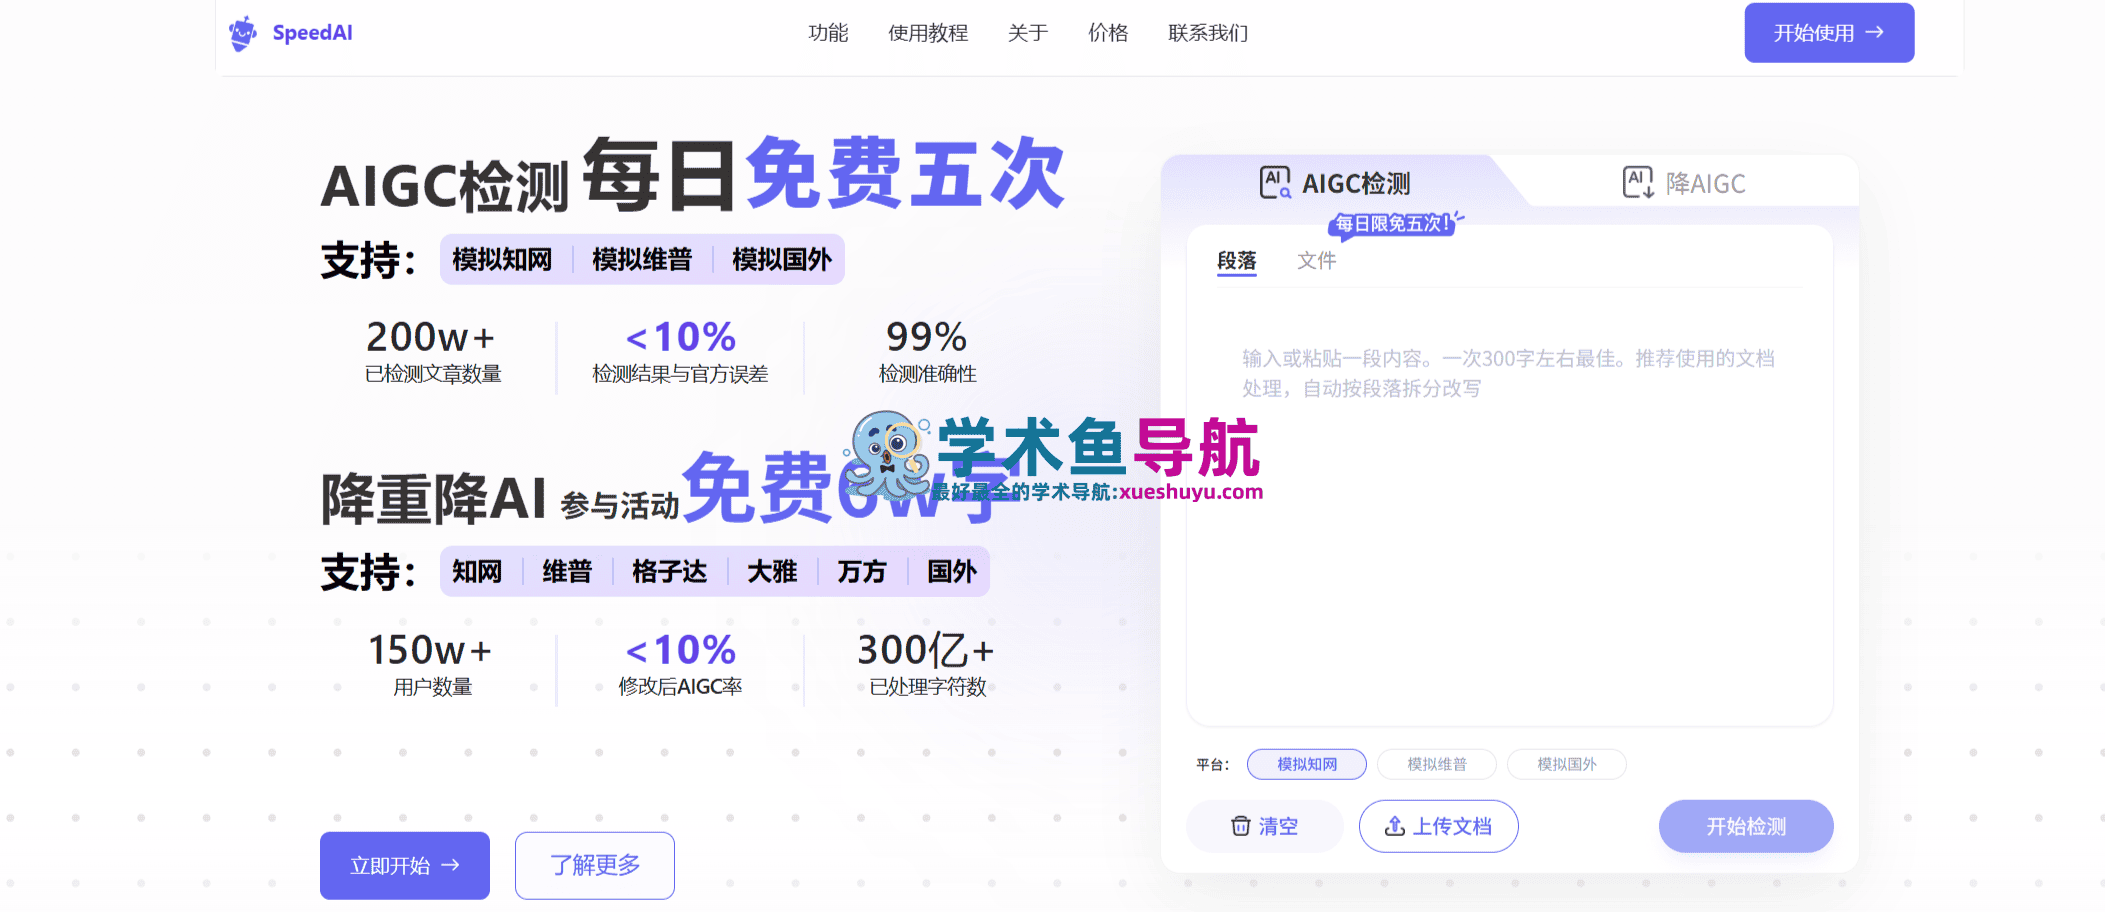Click the 每日限免五次! badge
Image resolution: width=2105 pixels, height=912 pixels.
[x=1394, y=224]
